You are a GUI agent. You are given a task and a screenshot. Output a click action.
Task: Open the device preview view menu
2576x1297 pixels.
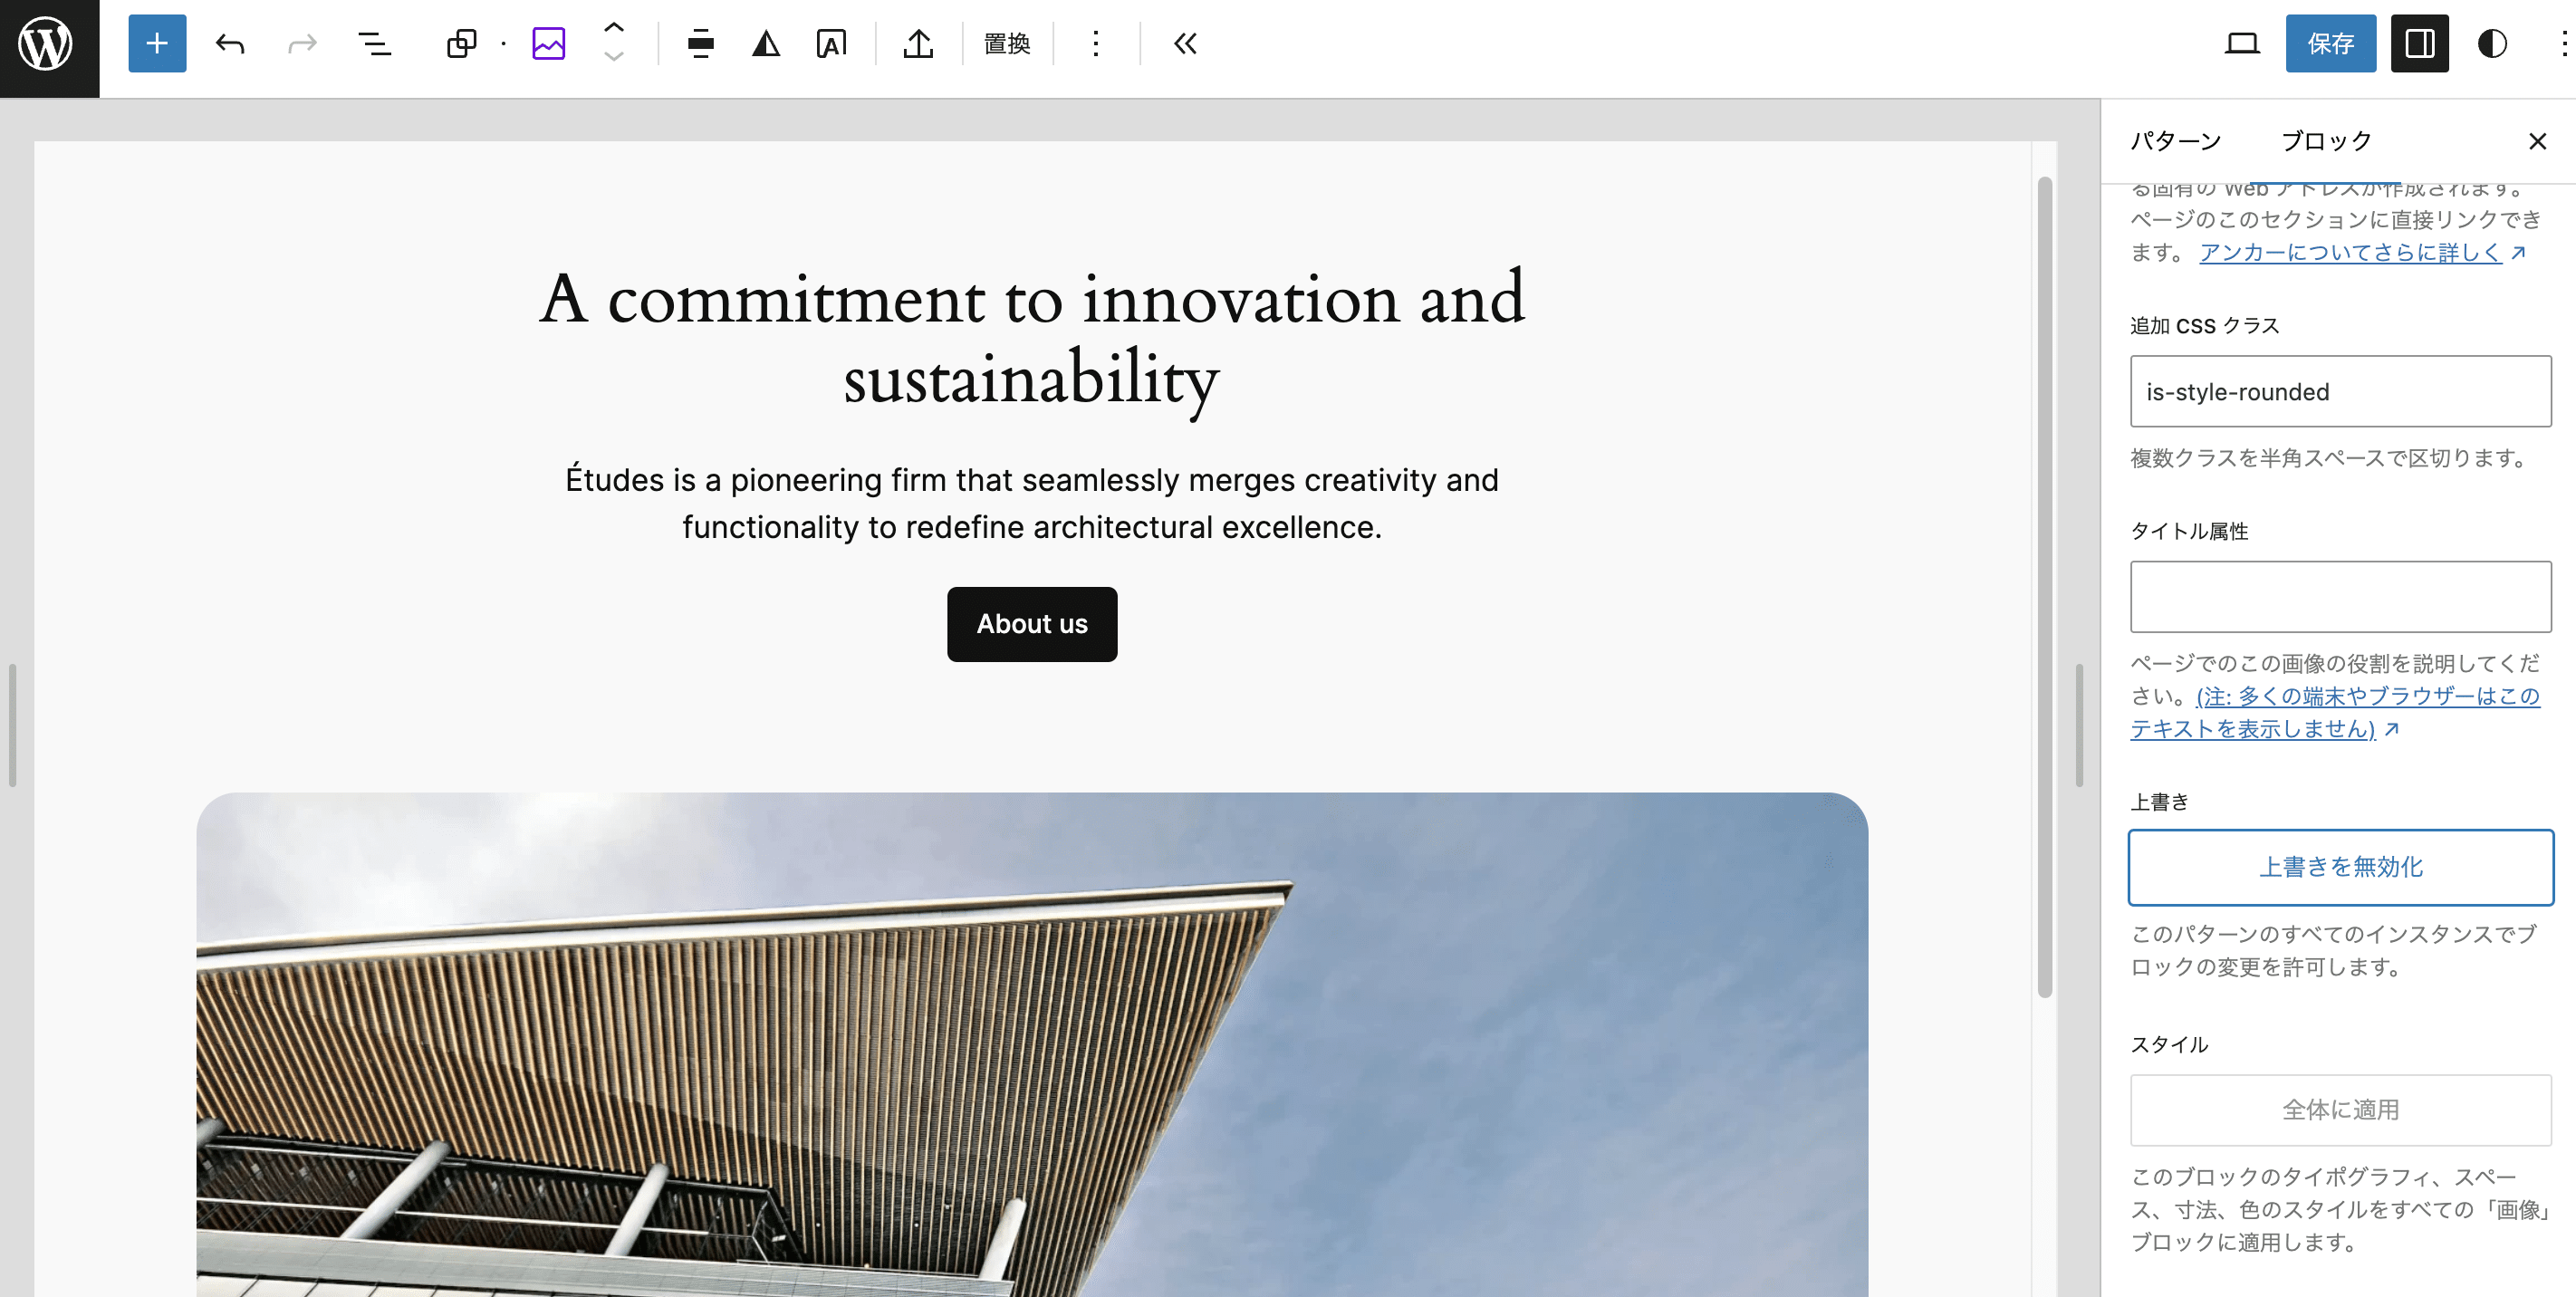pyautogui.click(x=2242, y=44)
